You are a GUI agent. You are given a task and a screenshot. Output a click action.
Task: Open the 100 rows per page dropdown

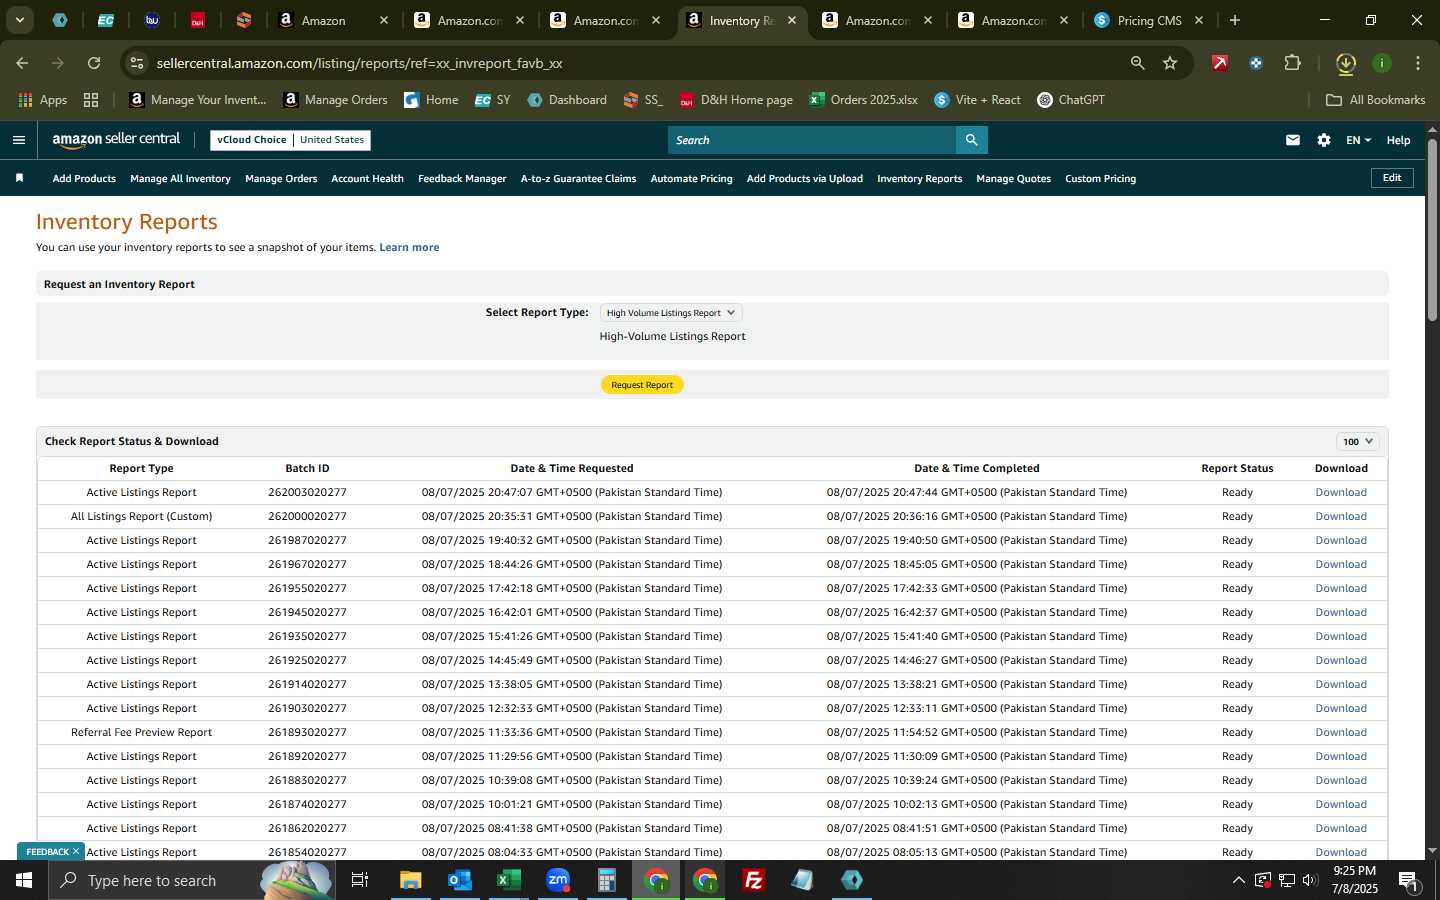1358,441
